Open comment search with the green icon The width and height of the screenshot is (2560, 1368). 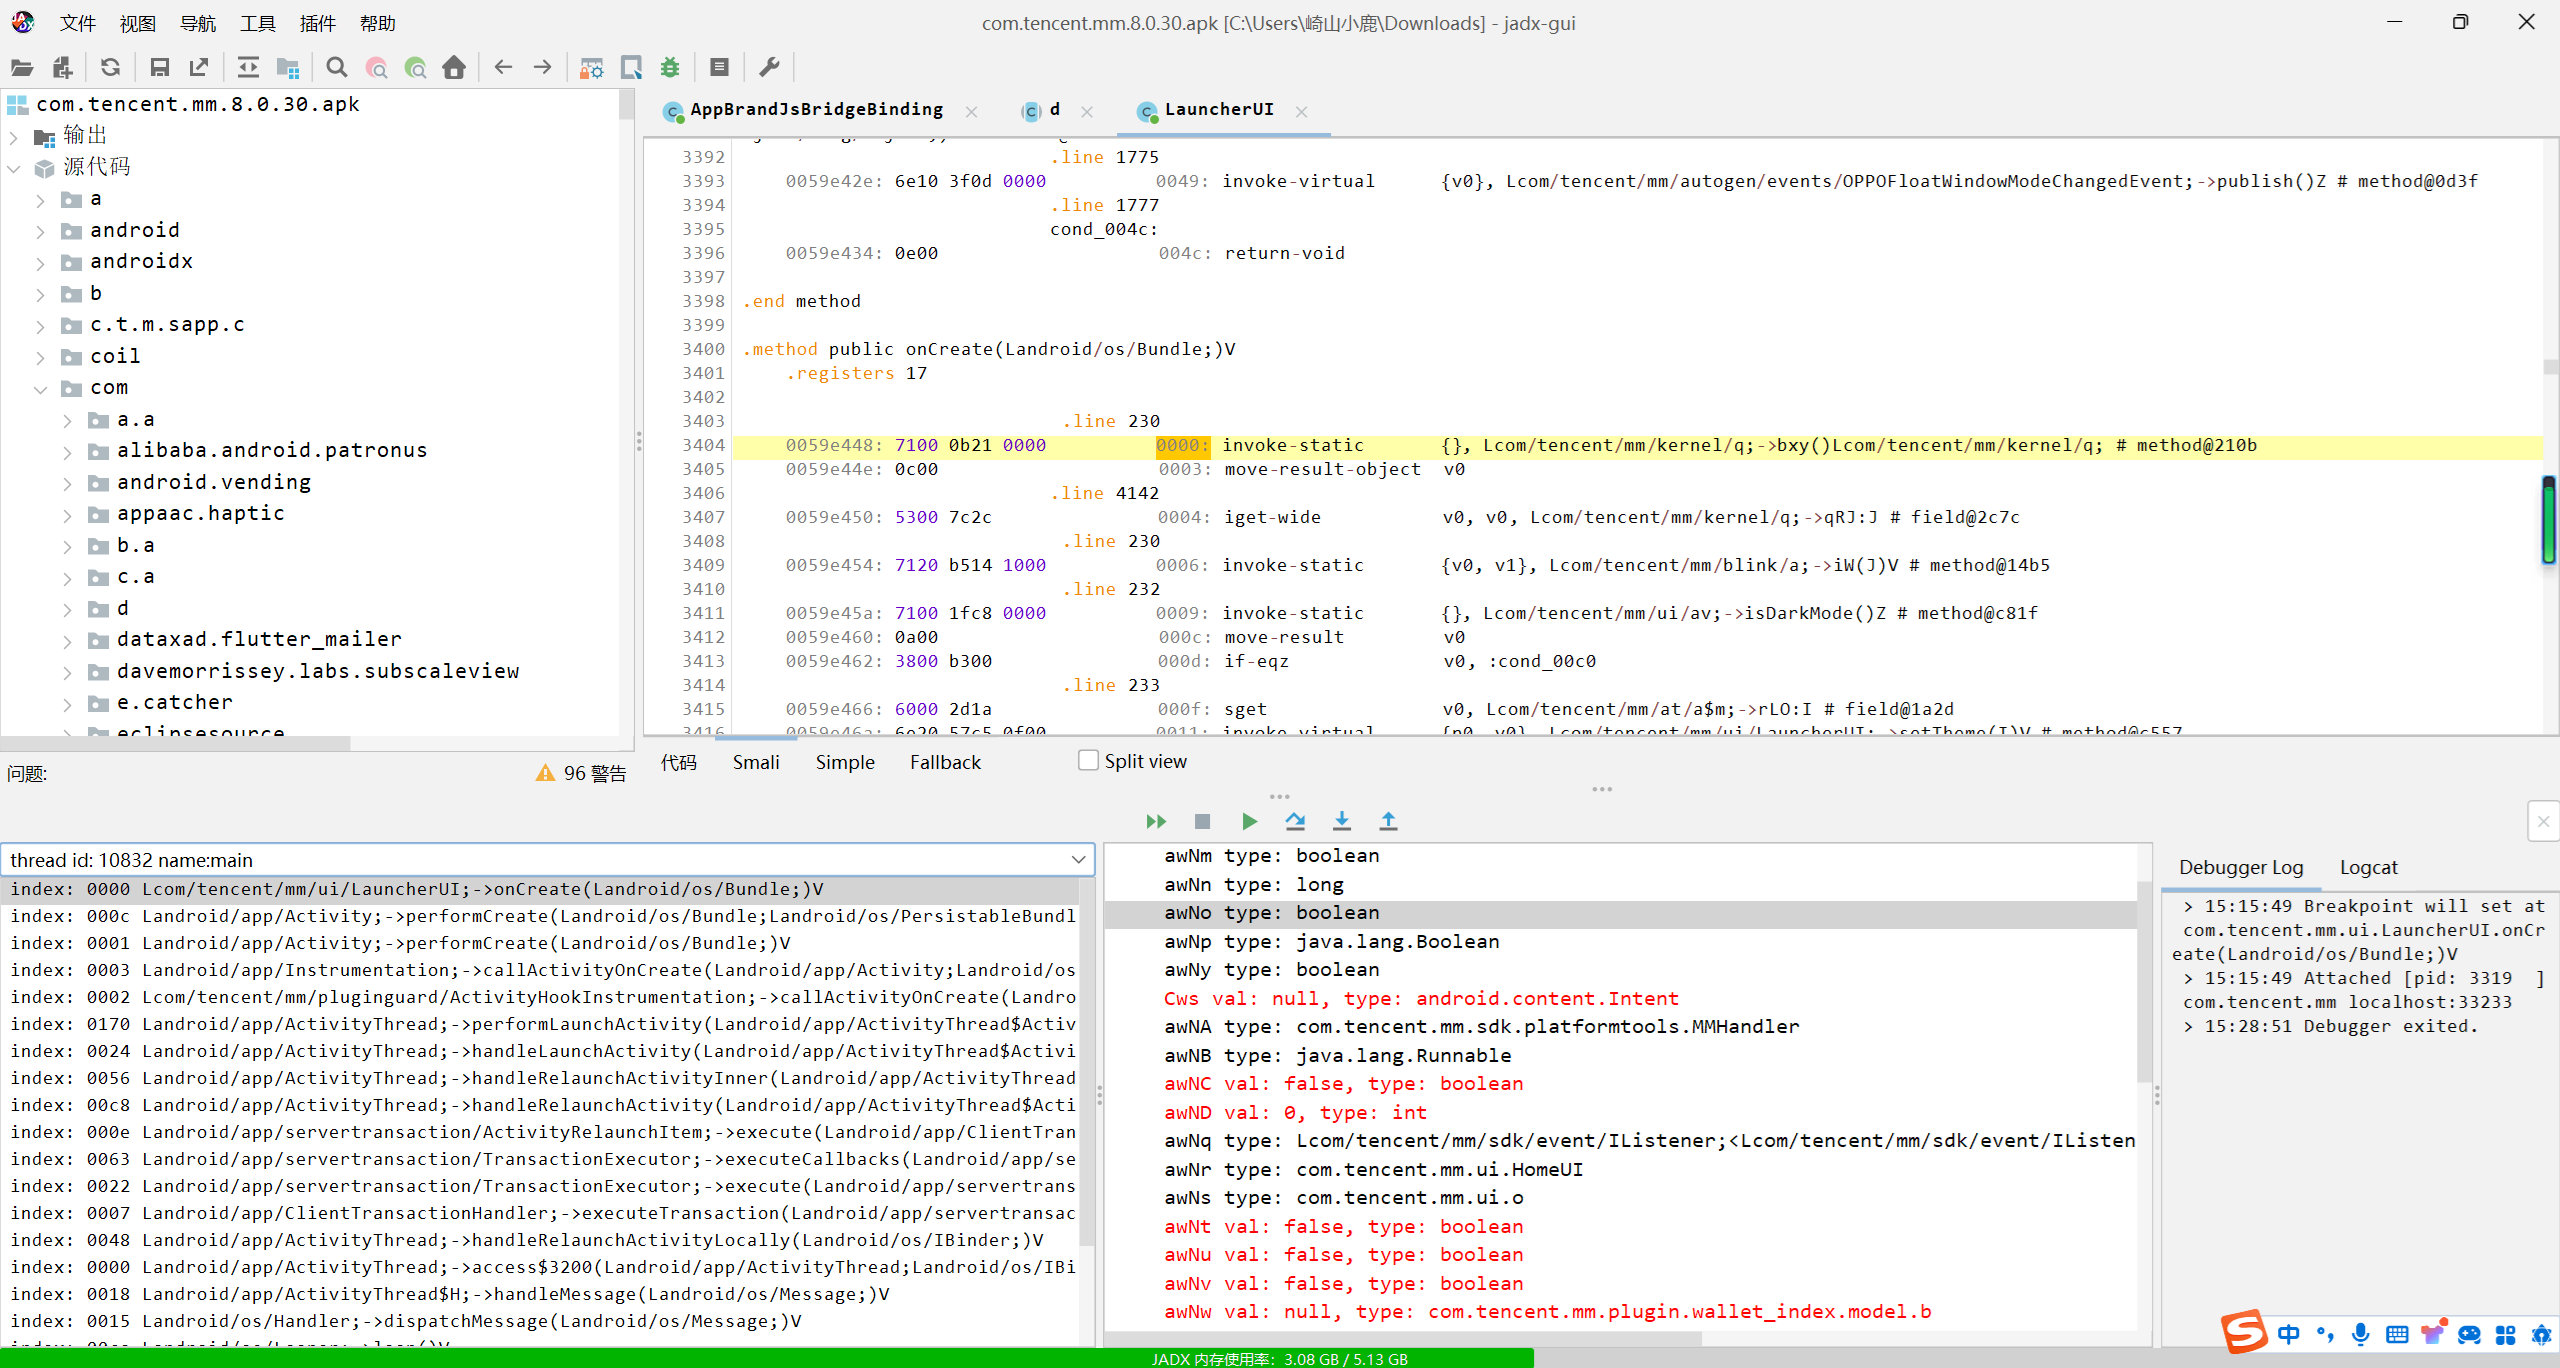click(415, 67)
